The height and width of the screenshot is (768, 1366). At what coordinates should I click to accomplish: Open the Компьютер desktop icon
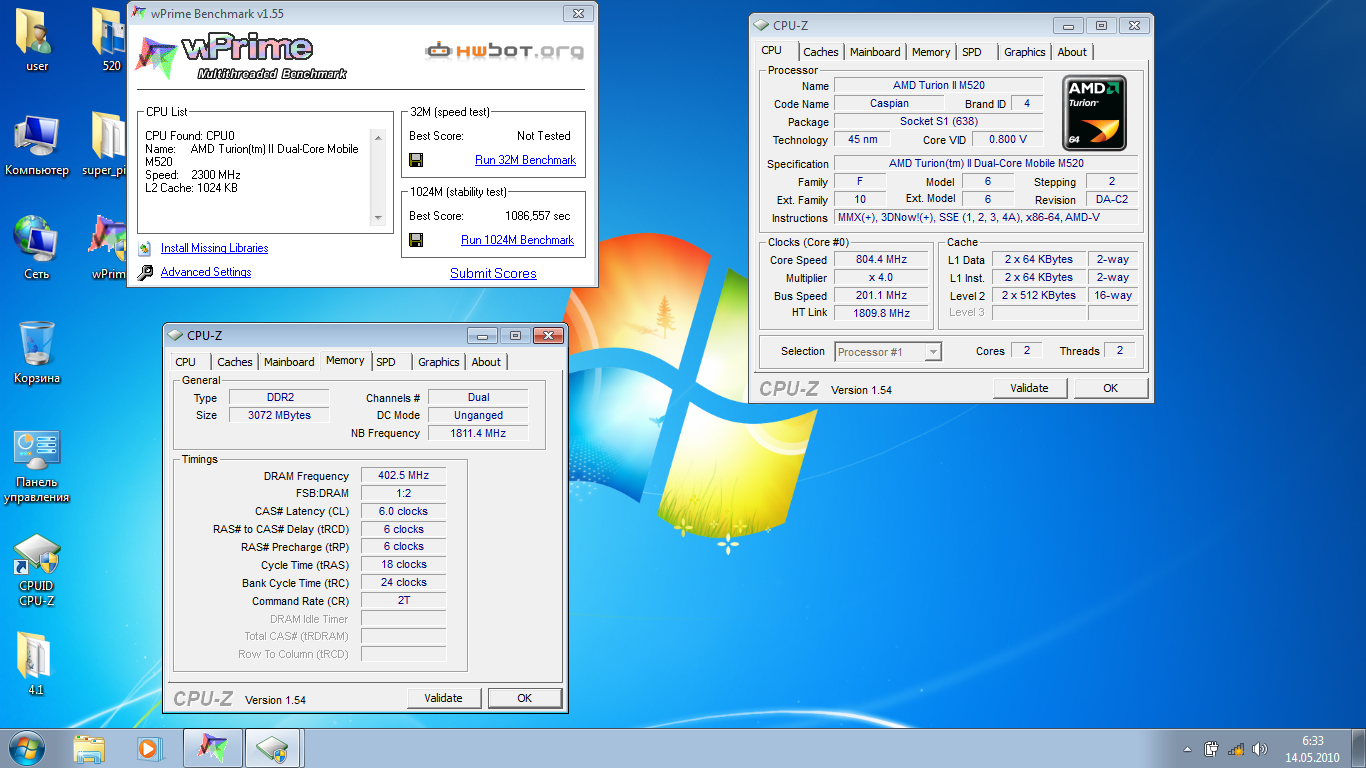37,145
